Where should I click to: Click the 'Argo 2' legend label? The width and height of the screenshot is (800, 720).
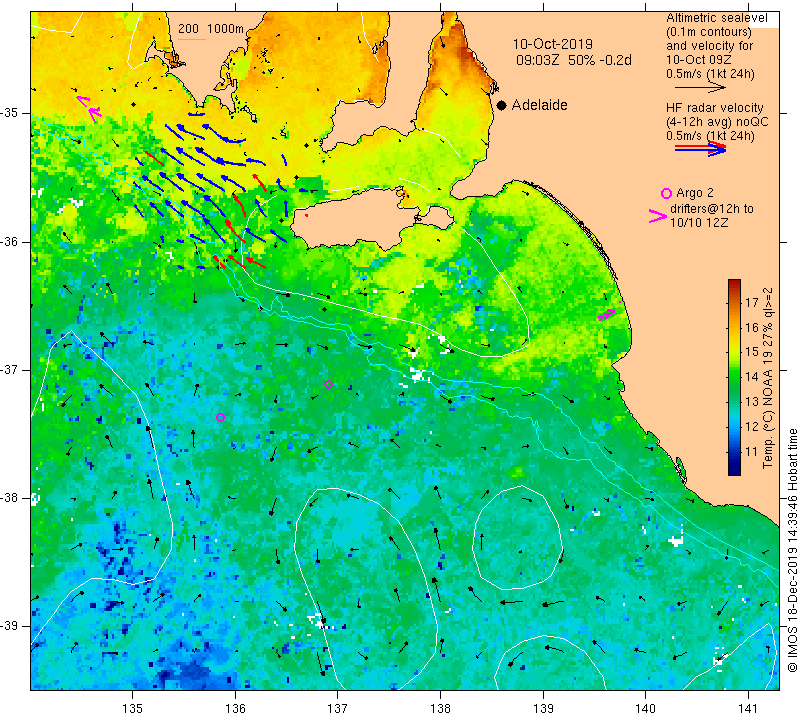click(x=694, y=193)
